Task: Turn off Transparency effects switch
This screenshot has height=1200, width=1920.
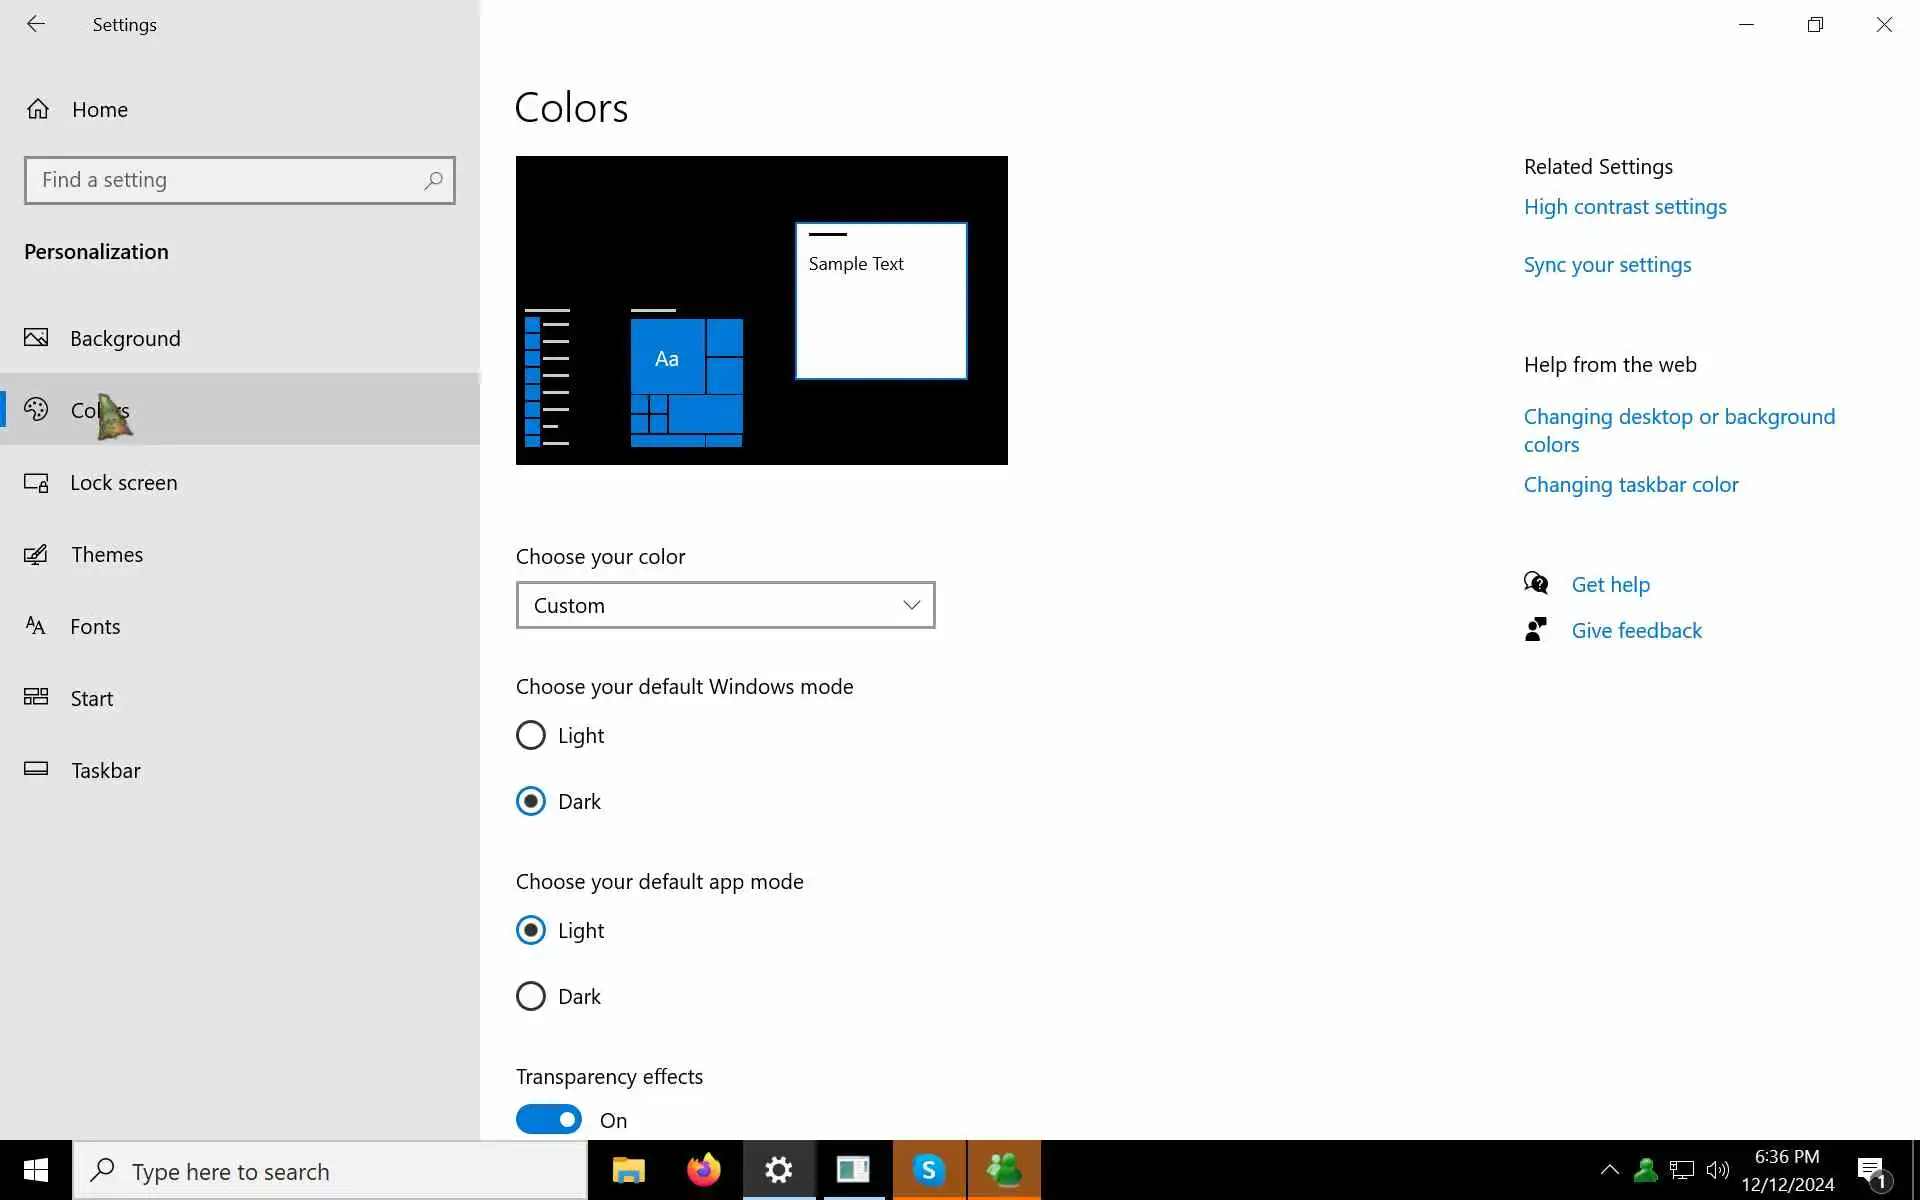Action: 549,1120
